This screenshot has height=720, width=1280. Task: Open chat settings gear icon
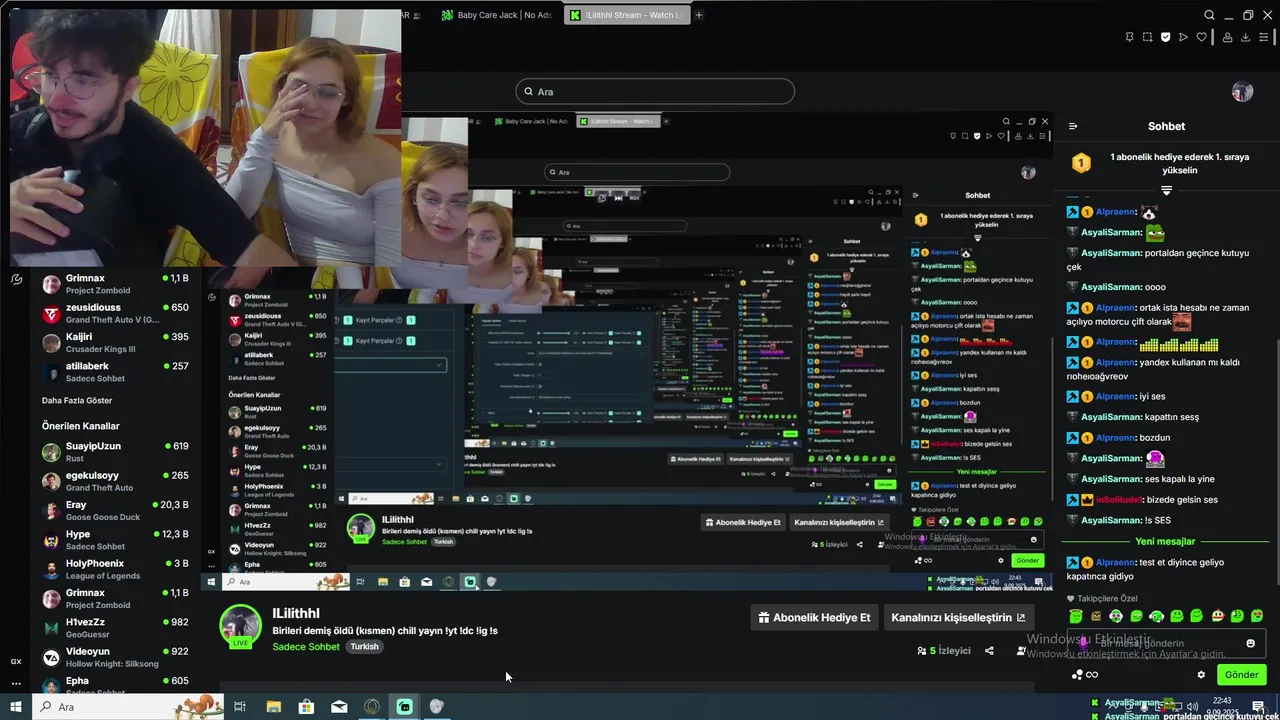pos(1201,675)
